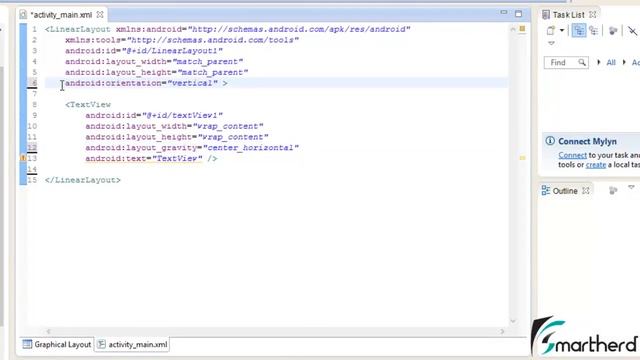Click the android:text="TextView" attribute
Viewport: 640px width, 360px height.
point(144,158)
